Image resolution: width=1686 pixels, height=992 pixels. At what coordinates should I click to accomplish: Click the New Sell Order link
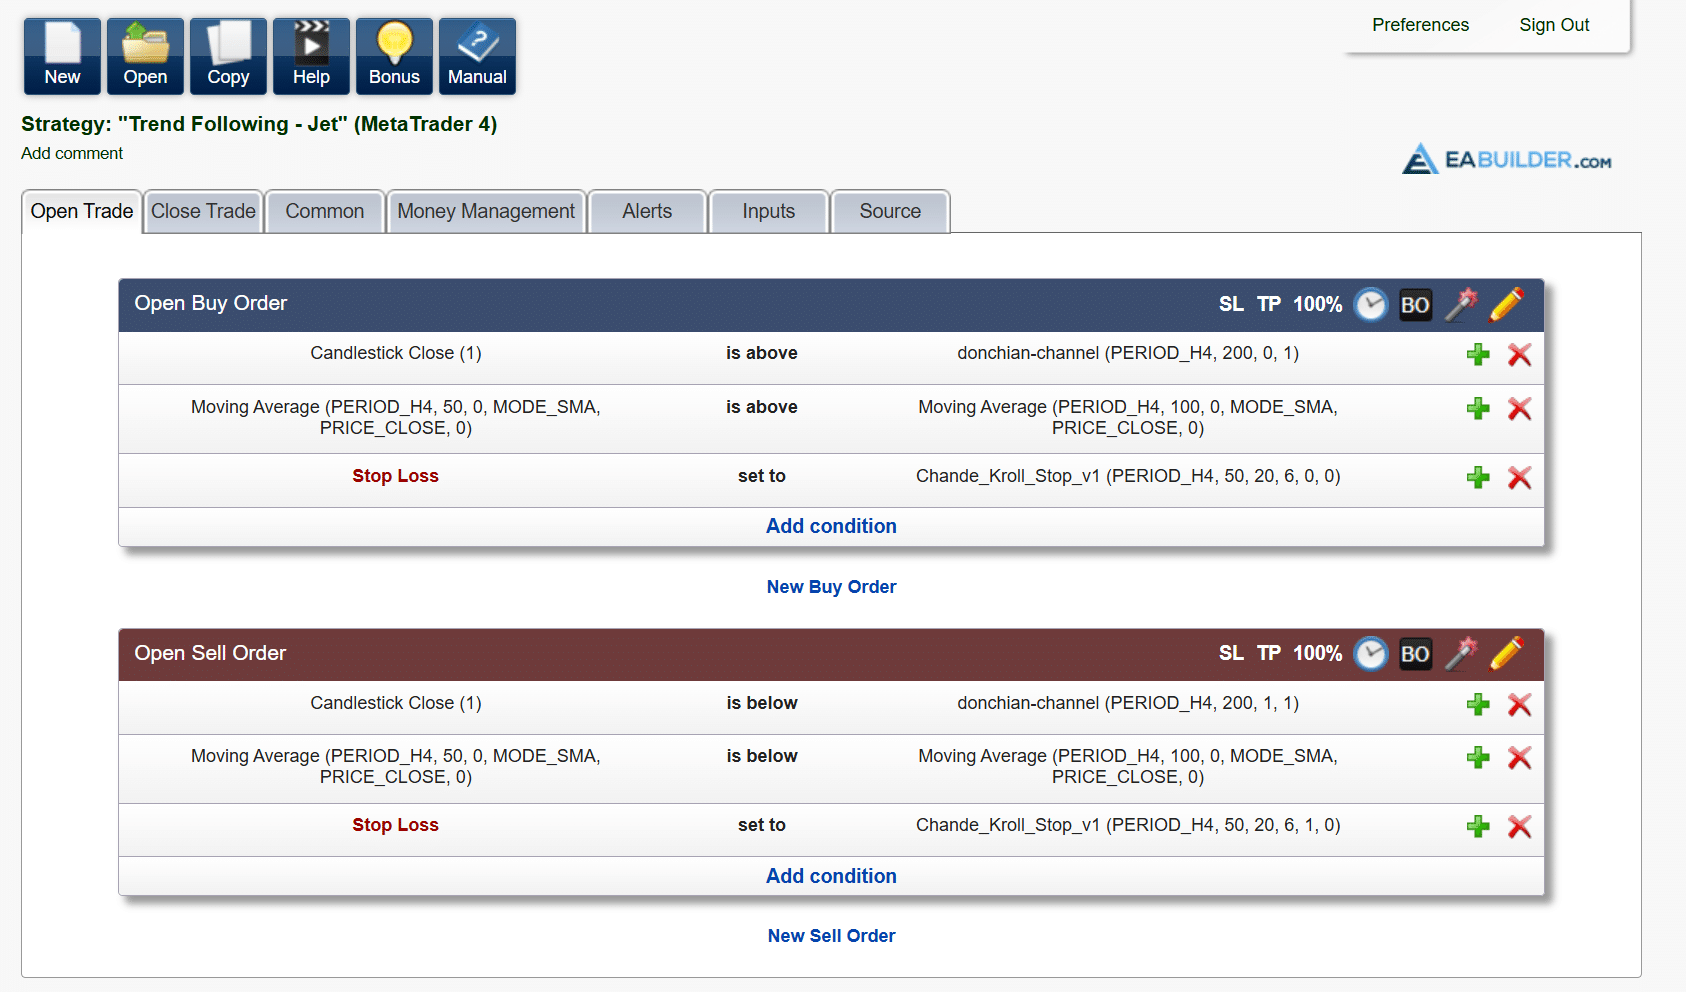coord(831,936)
